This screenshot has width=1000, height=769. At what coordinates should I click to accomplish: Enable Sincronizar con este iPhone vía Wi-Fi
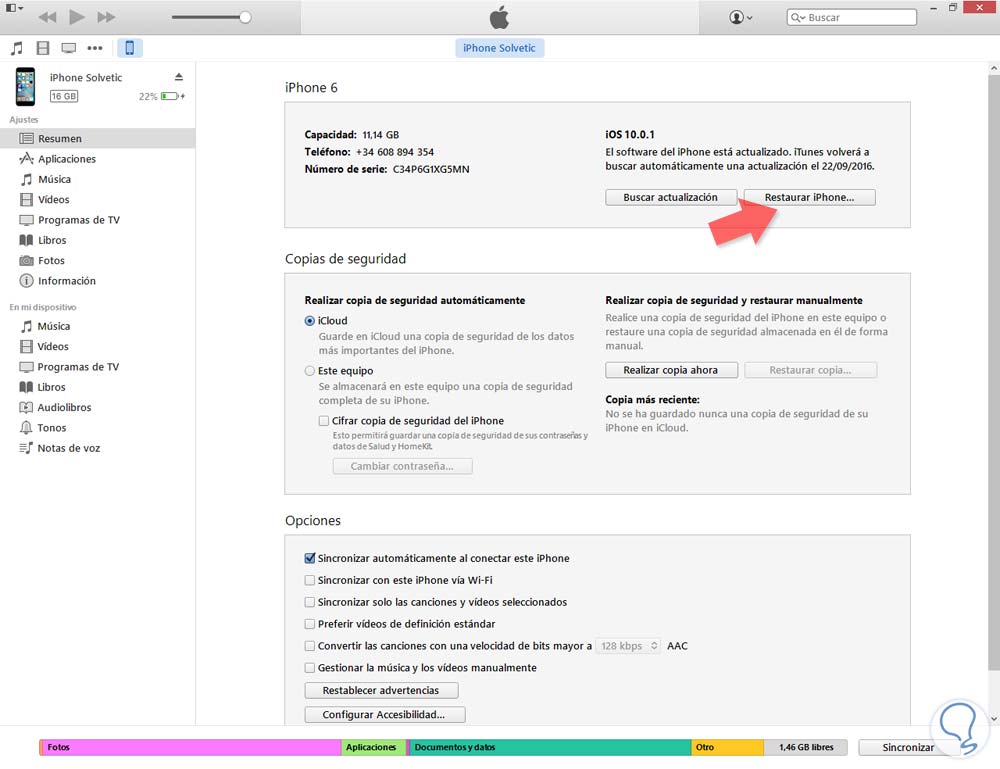[309, 580]
